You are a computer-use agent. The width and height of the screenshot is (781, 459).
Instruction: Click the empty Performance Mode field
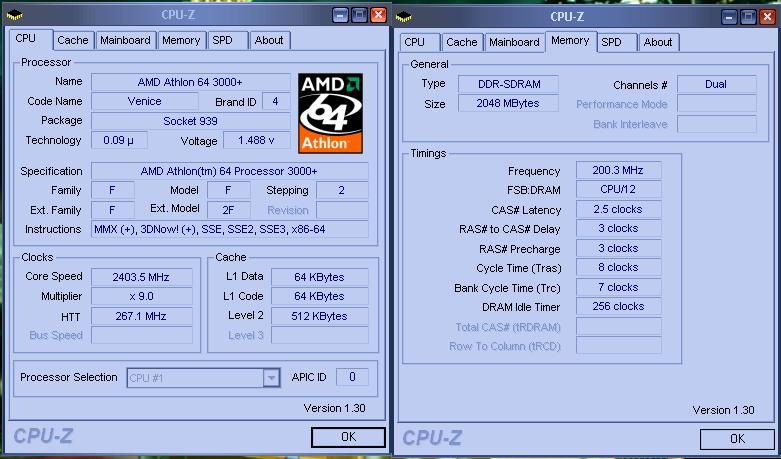(x=716, y=104)
